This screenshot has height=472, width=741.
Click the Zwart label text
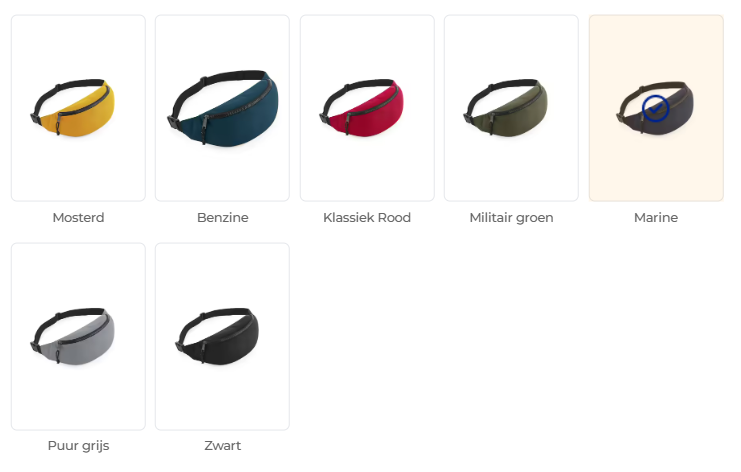223,446
